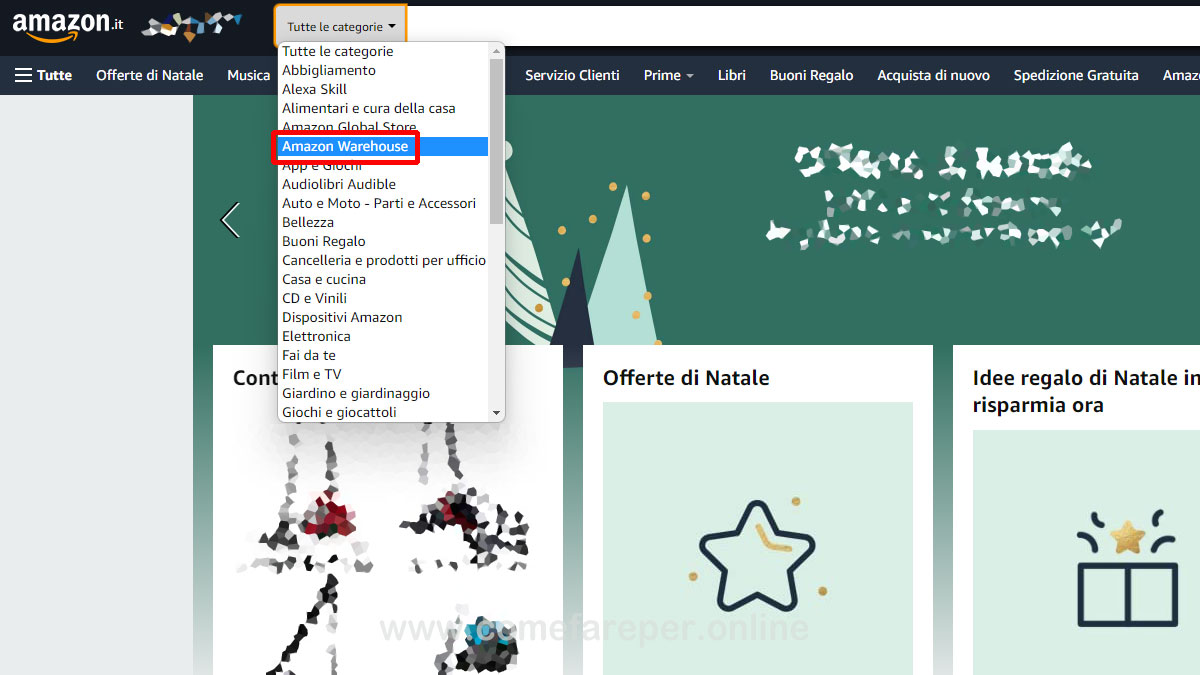Screen dimensions: 1200x675
Task: Click Spedizione Gratuita in navigation bar
Action: [x=1075, y=75]
